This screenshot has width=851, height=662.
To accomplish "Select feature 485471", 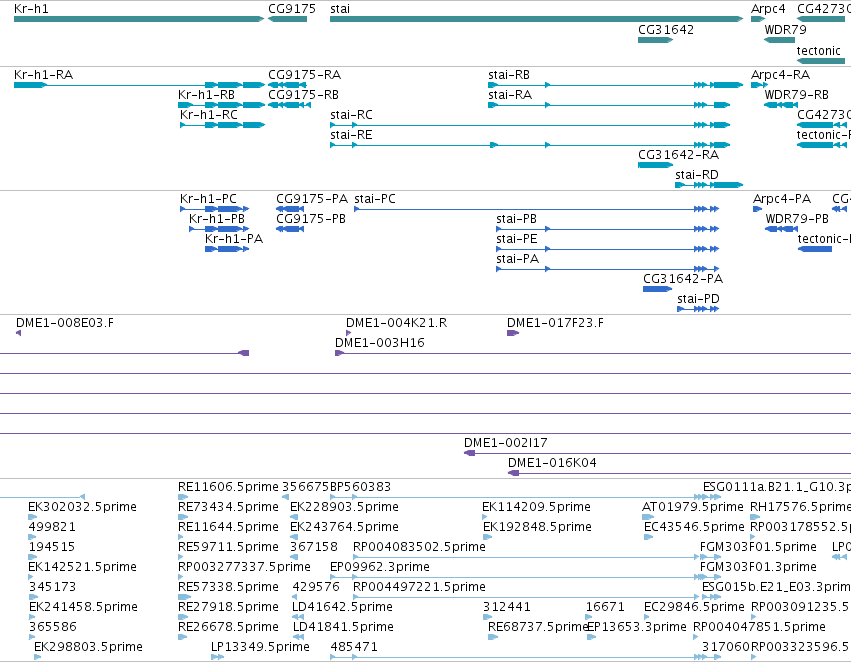I will click(x=525, y=657).
